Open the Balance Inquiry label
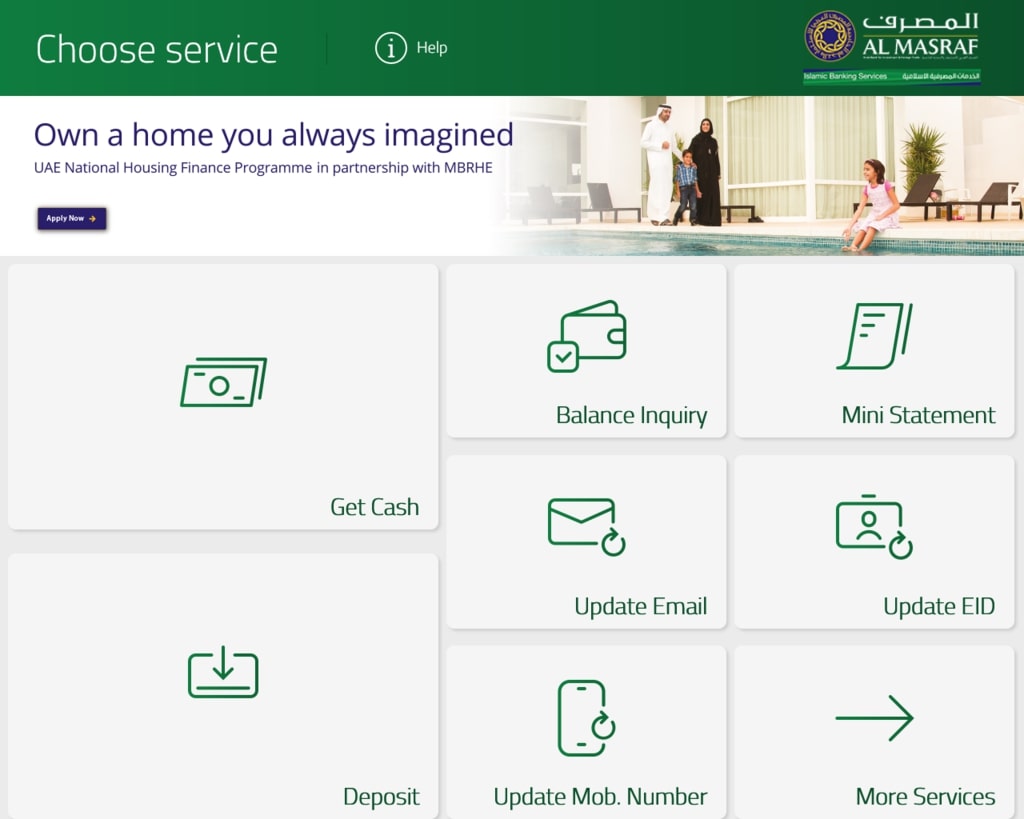This screenshot has width=1024, height=819. tap(631, 416)
